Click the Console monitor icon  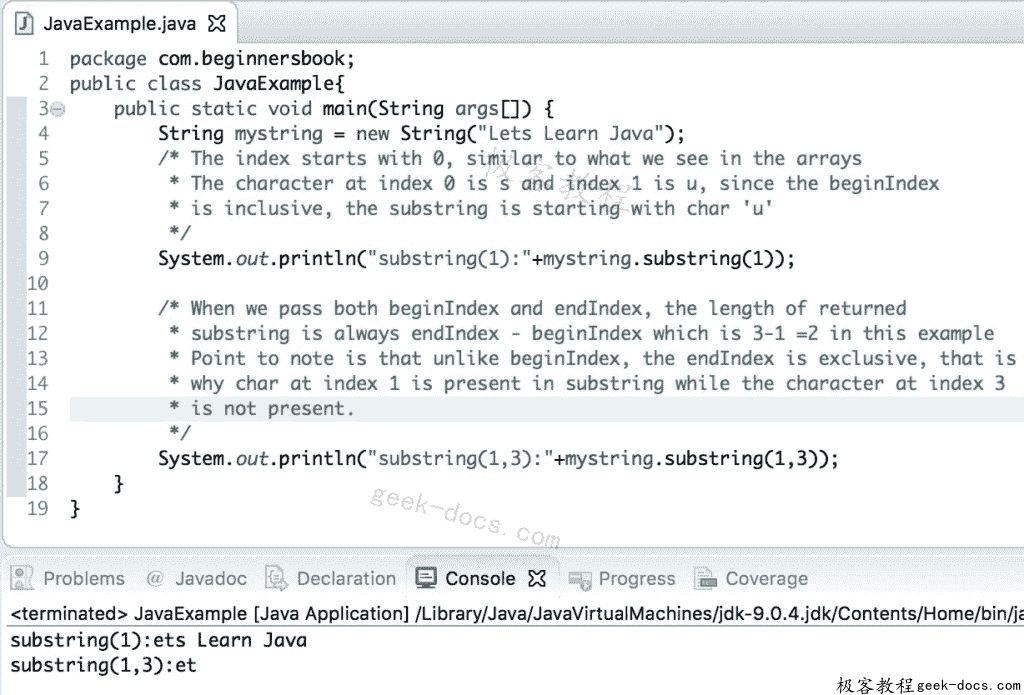pos(426,578)
